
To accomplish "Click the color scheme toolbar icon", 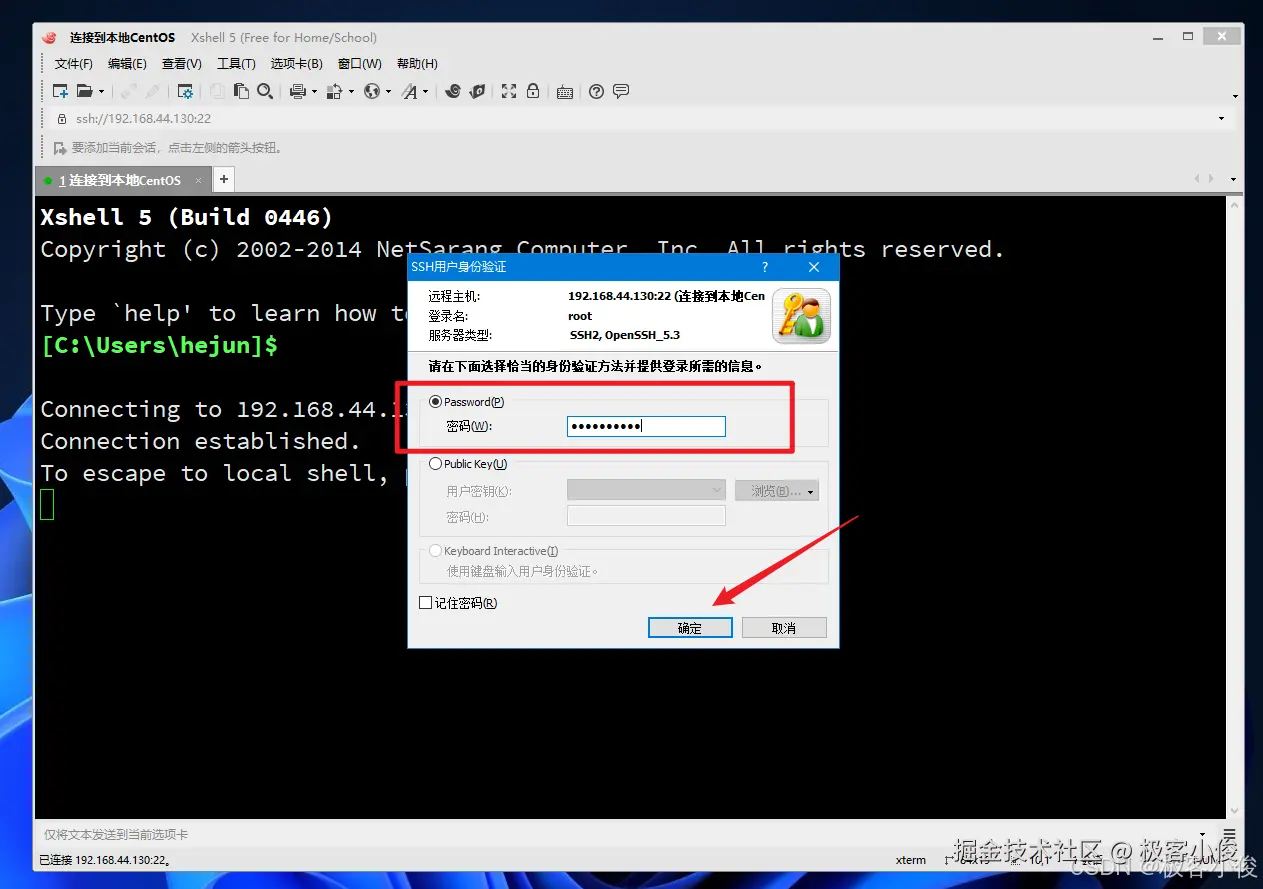I will coord(334,91).
